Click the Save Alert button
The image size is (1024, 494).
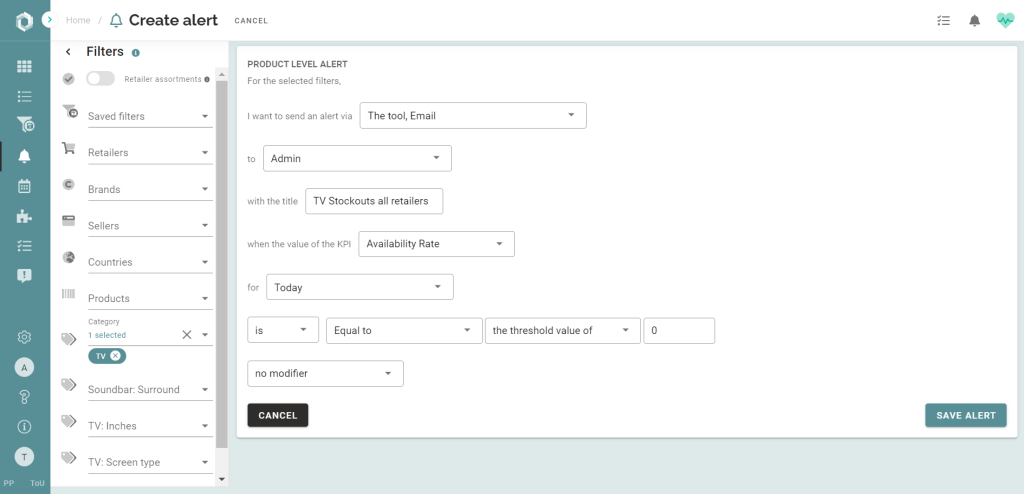coord(965,415)
